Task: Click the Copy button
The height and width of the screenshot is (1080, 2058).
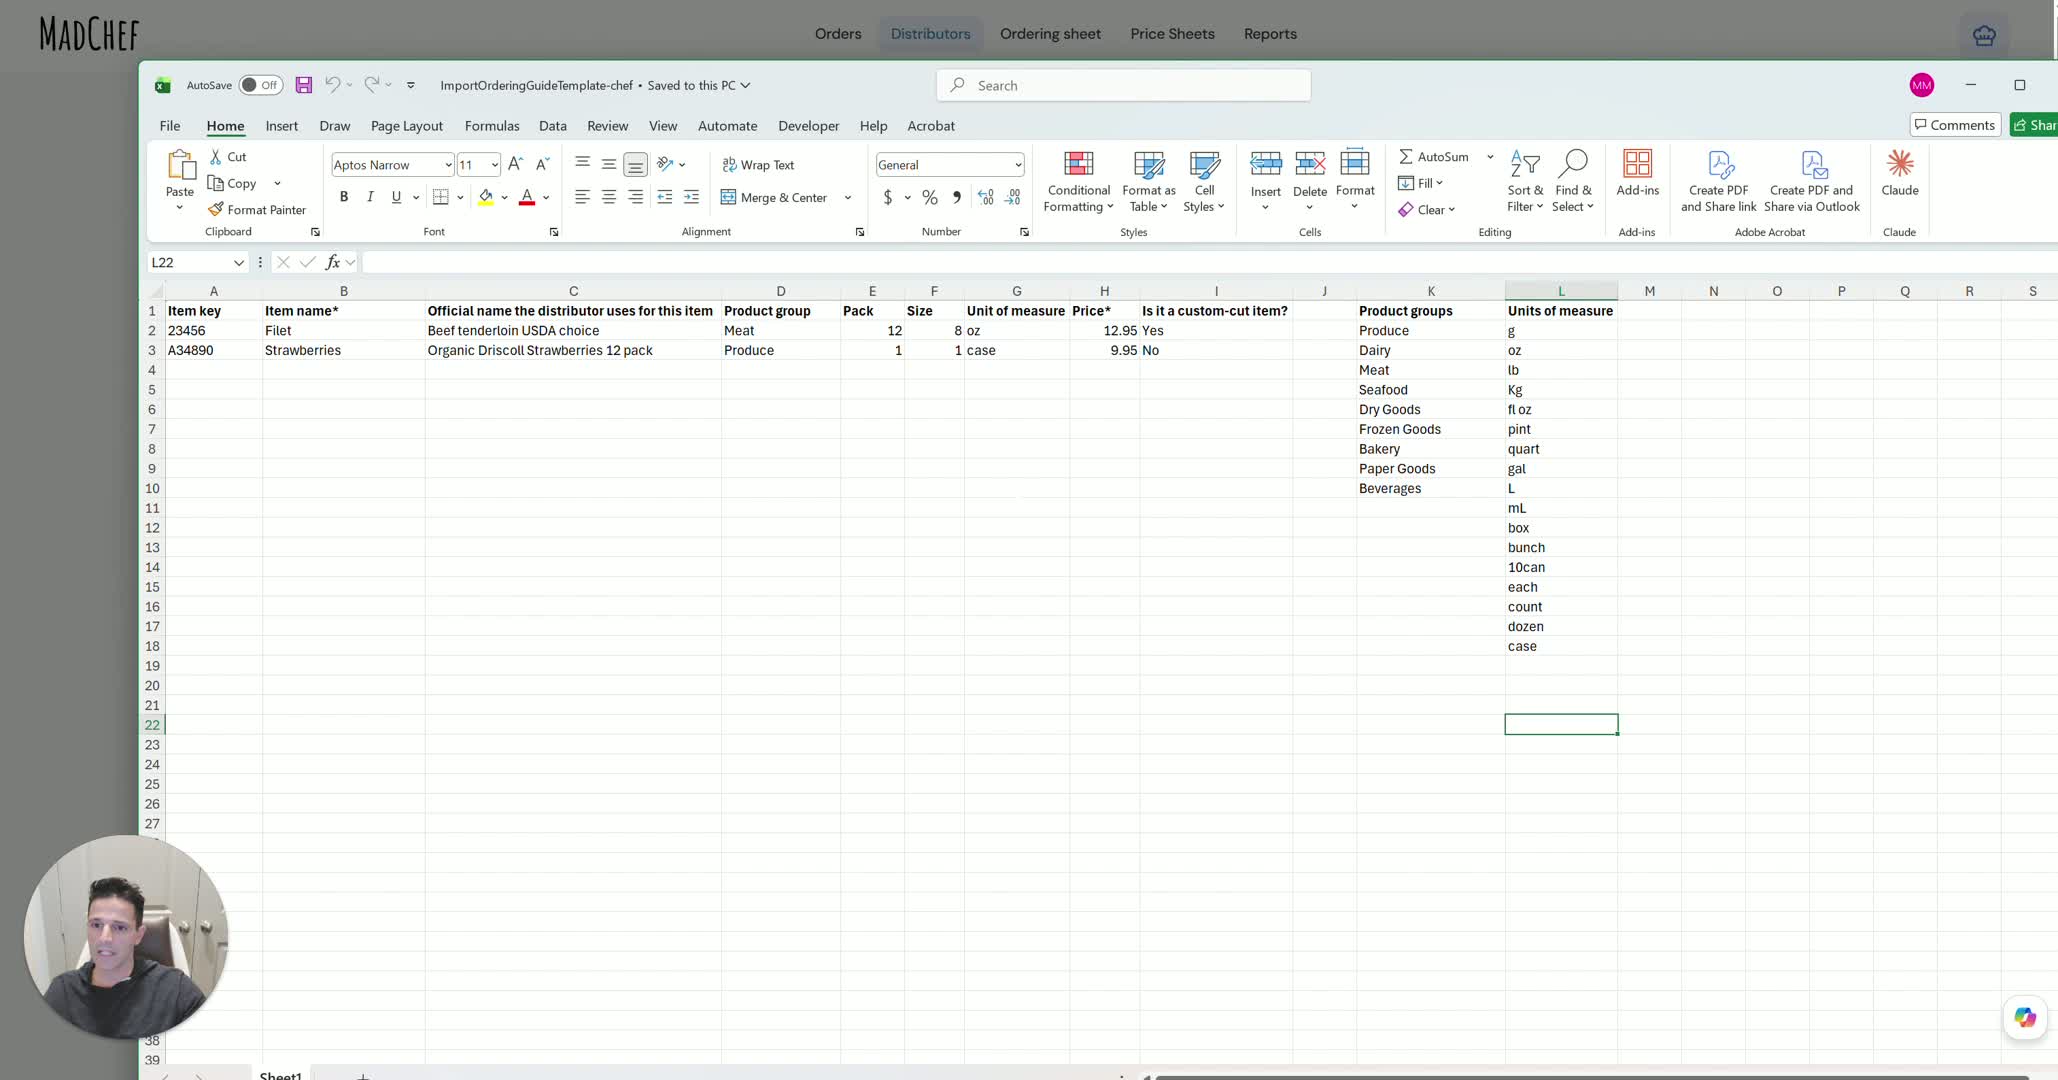Action: pyautogui.click(x=233, y=183)
